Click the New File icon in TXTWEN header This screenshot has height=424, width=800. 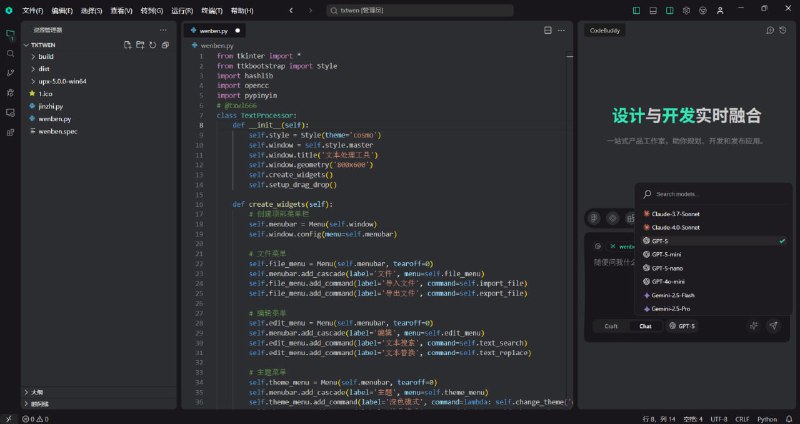[128, 45]
